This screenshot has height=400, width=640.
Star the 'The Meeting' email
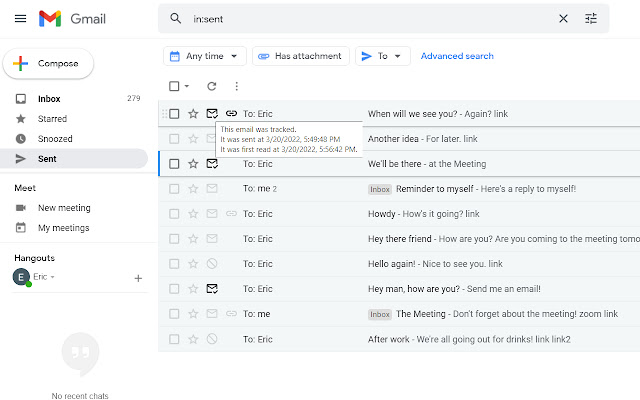193,313
